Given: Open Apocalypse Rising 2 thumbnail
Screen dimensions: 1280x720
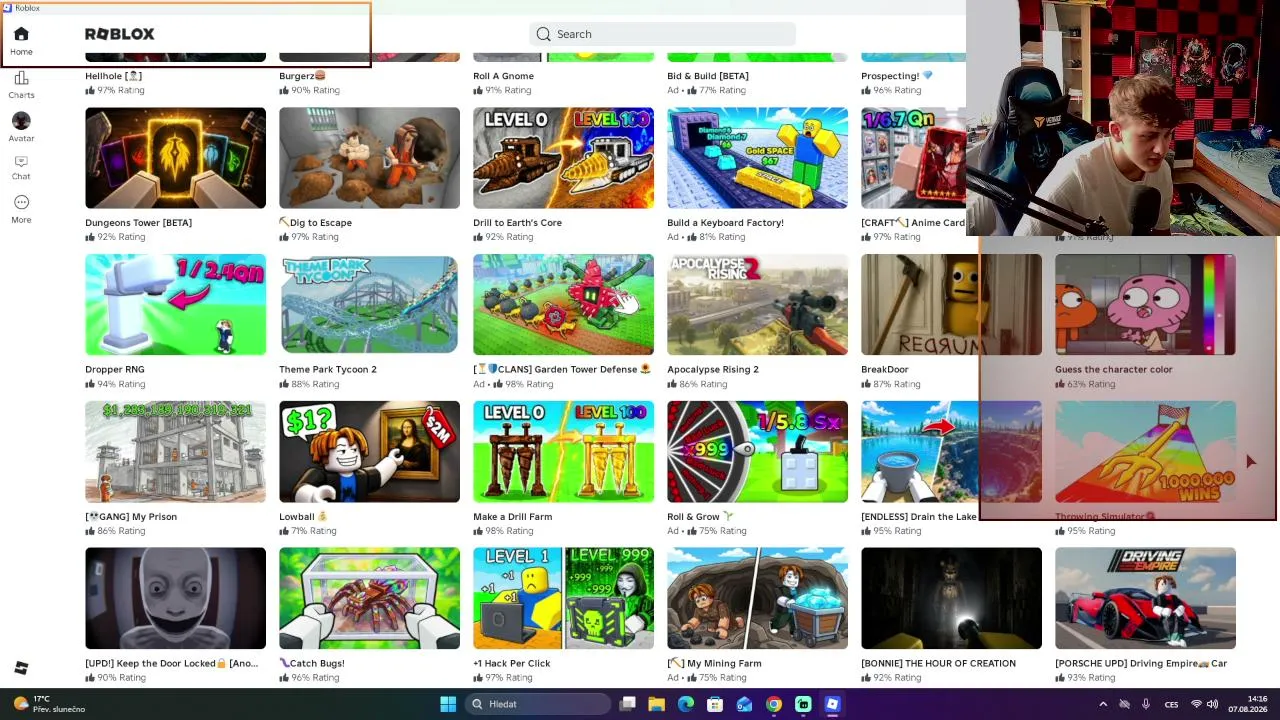Looking at the screenshot, I should coord(757,305).
